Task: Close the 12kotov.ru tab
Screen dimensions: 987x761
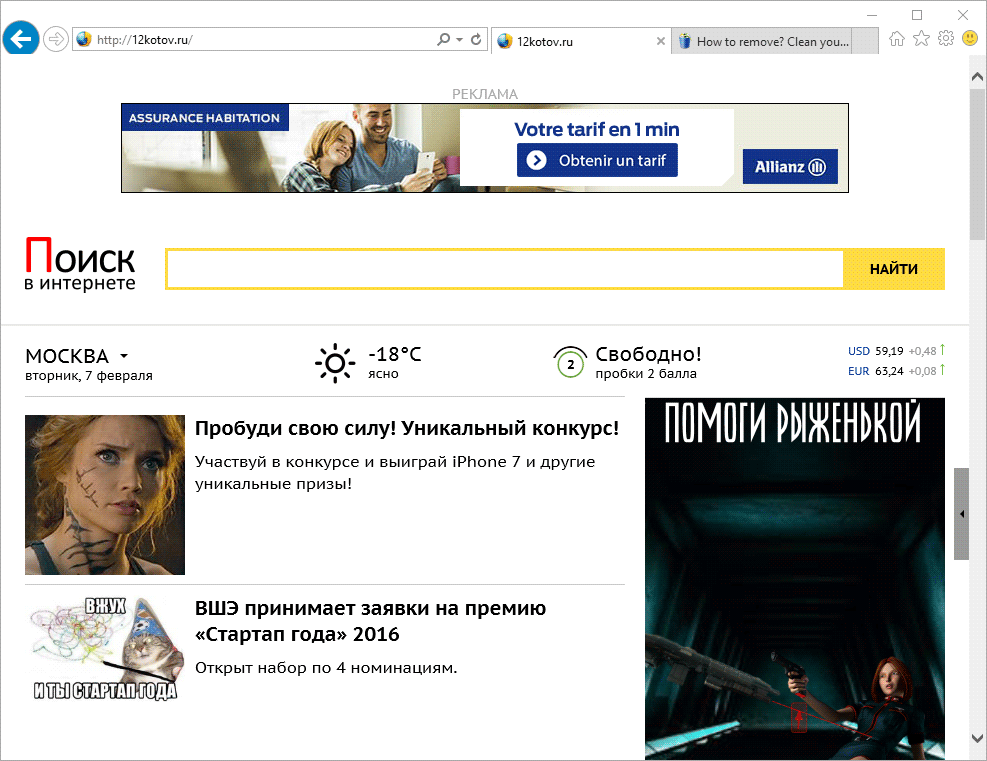Action: pyautogui.click(x=660, y=42)
